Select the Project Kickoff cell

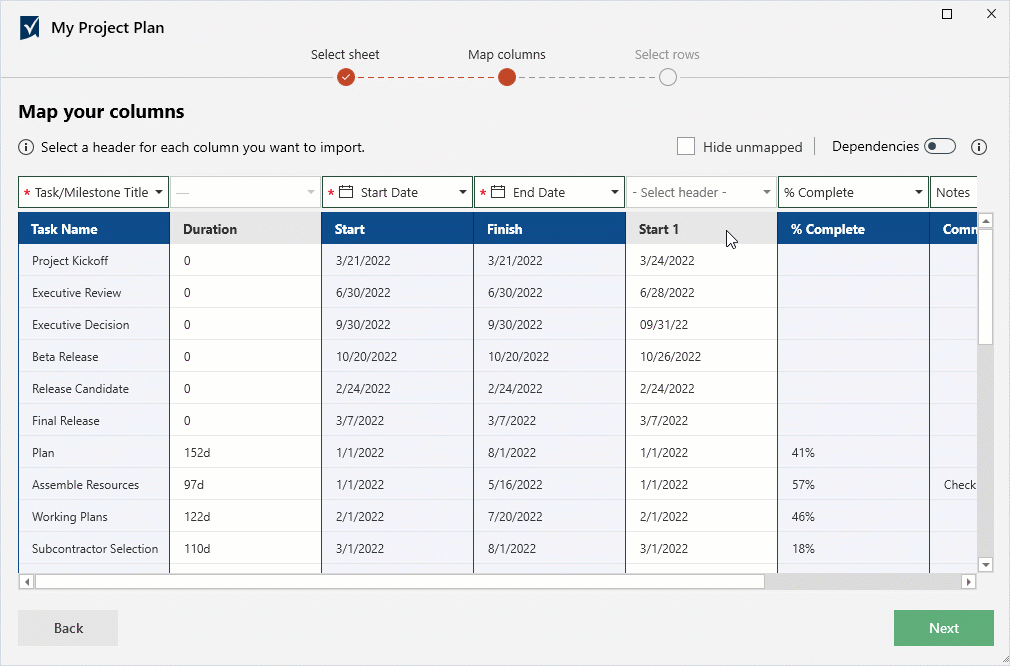(x=94, y=261)
